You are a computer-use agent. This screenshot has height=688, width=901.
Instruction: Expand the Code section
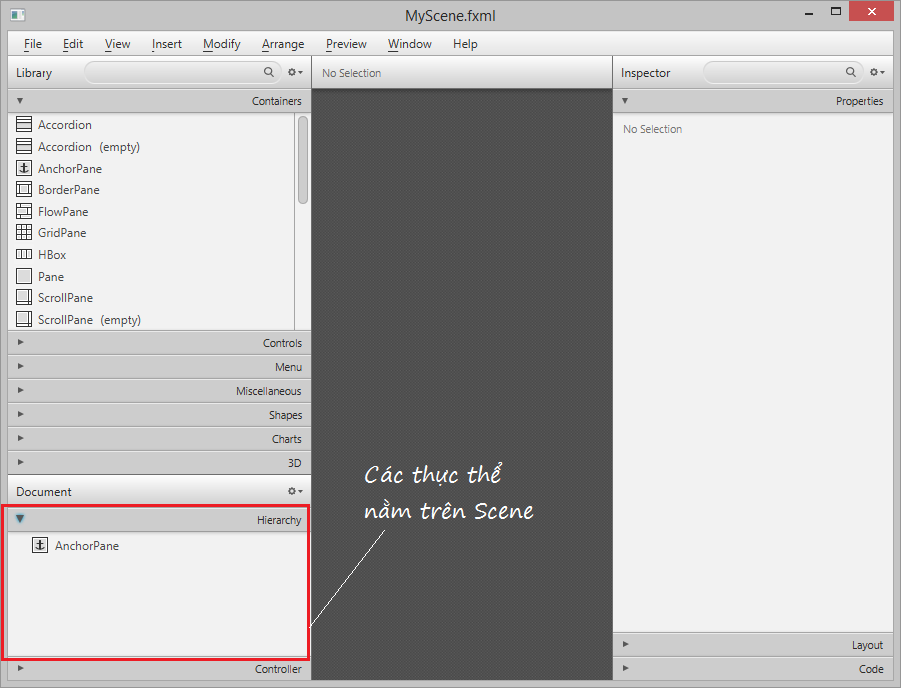click(626, 668)
